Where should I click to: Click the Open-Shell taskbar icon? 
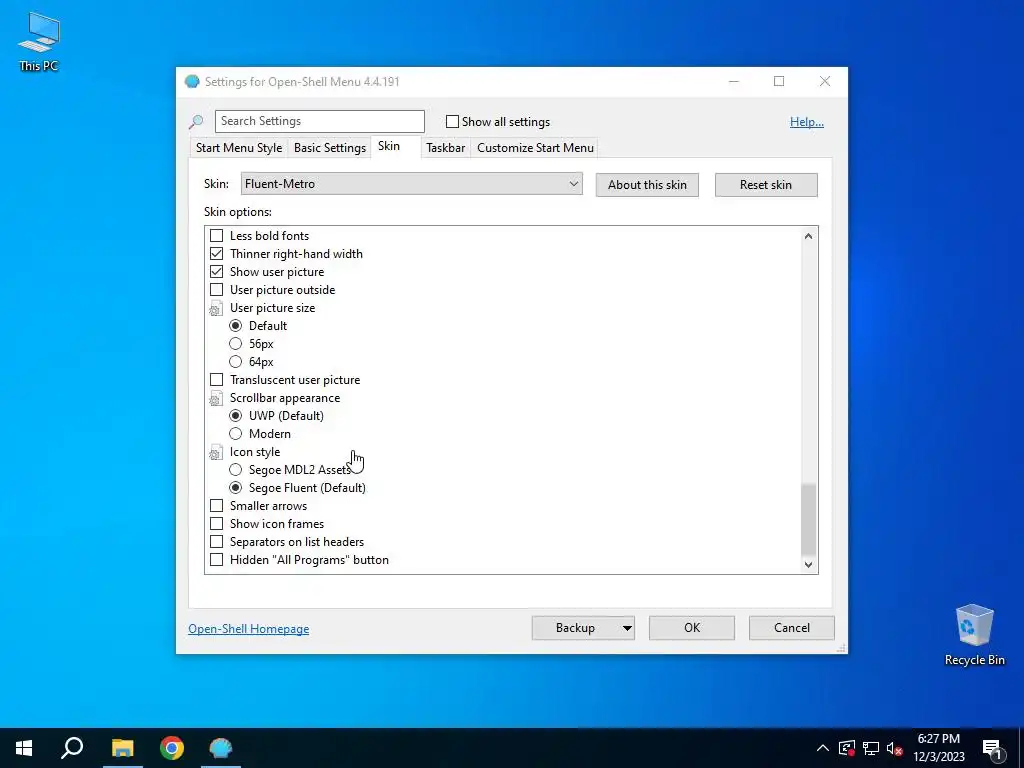coord(221,748)
